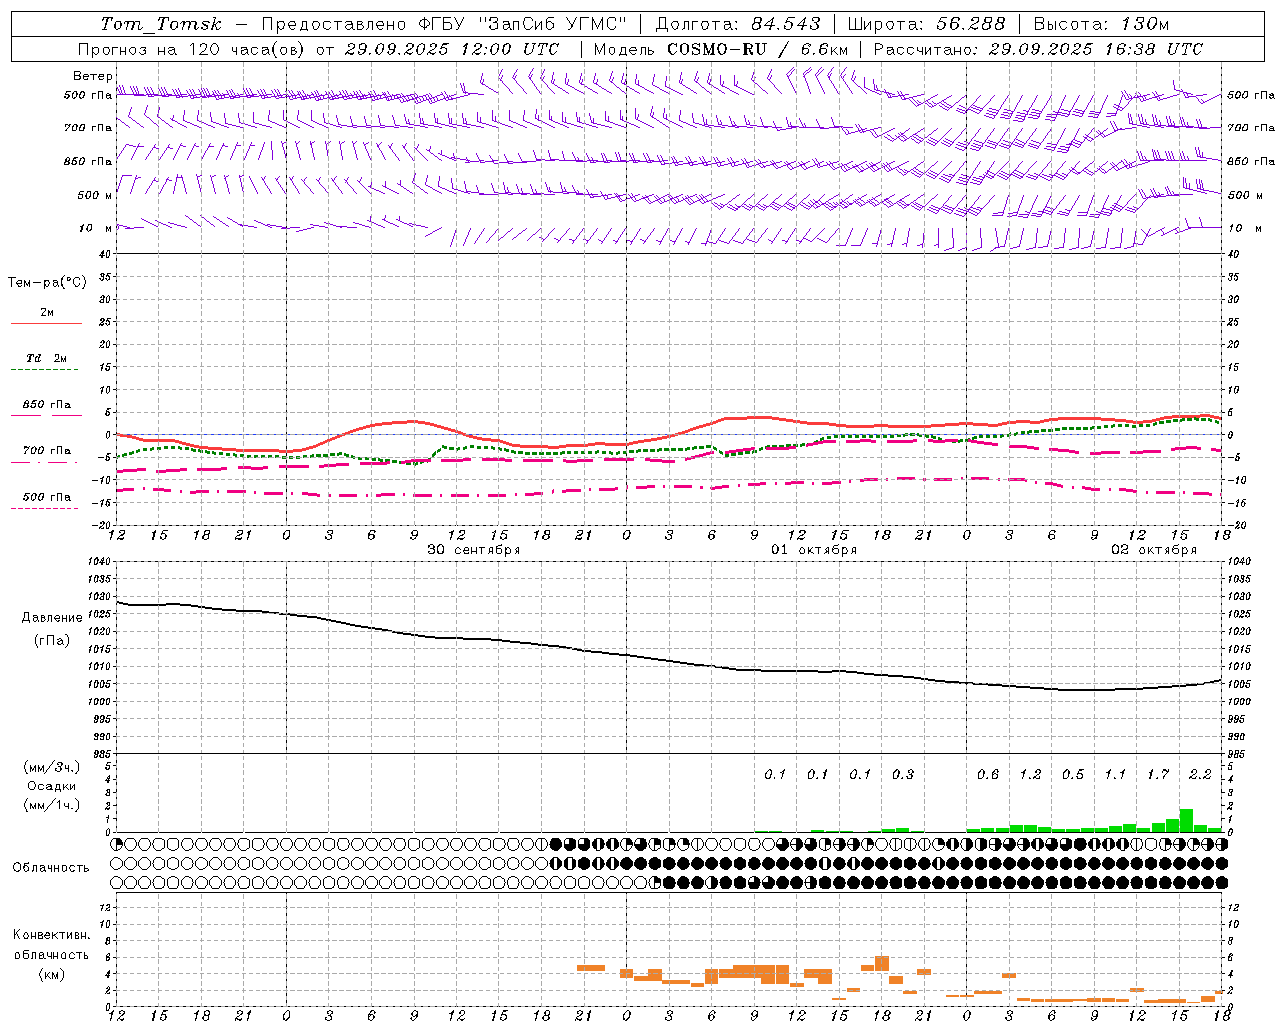Image resolution: width=1280 pixels, height=1024 pixels.
Task: Click the '1.2' precipitation value
Action: 1030,774
